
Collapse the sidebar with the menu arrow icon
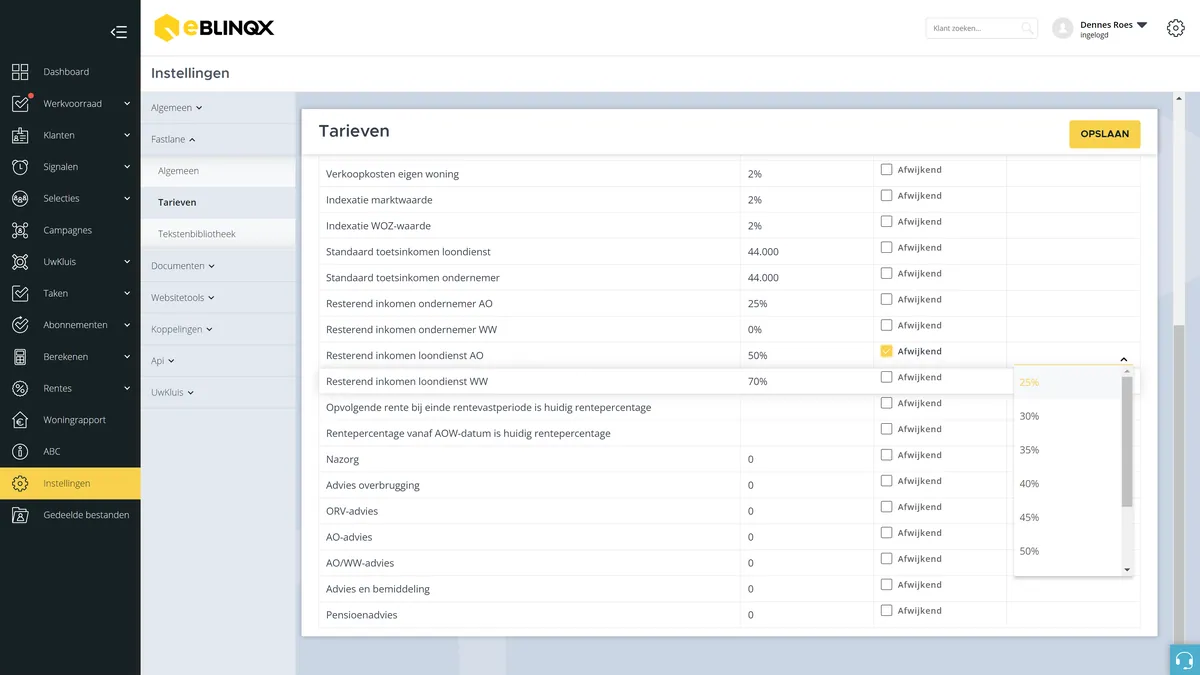coord(119,32)
